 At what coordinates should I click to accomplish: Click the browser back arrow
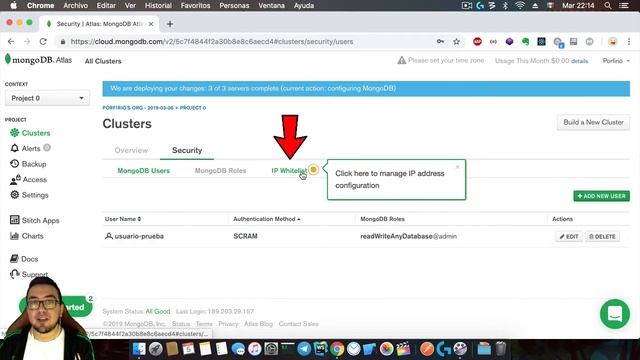pyautogui.click(x=11, y=42)
